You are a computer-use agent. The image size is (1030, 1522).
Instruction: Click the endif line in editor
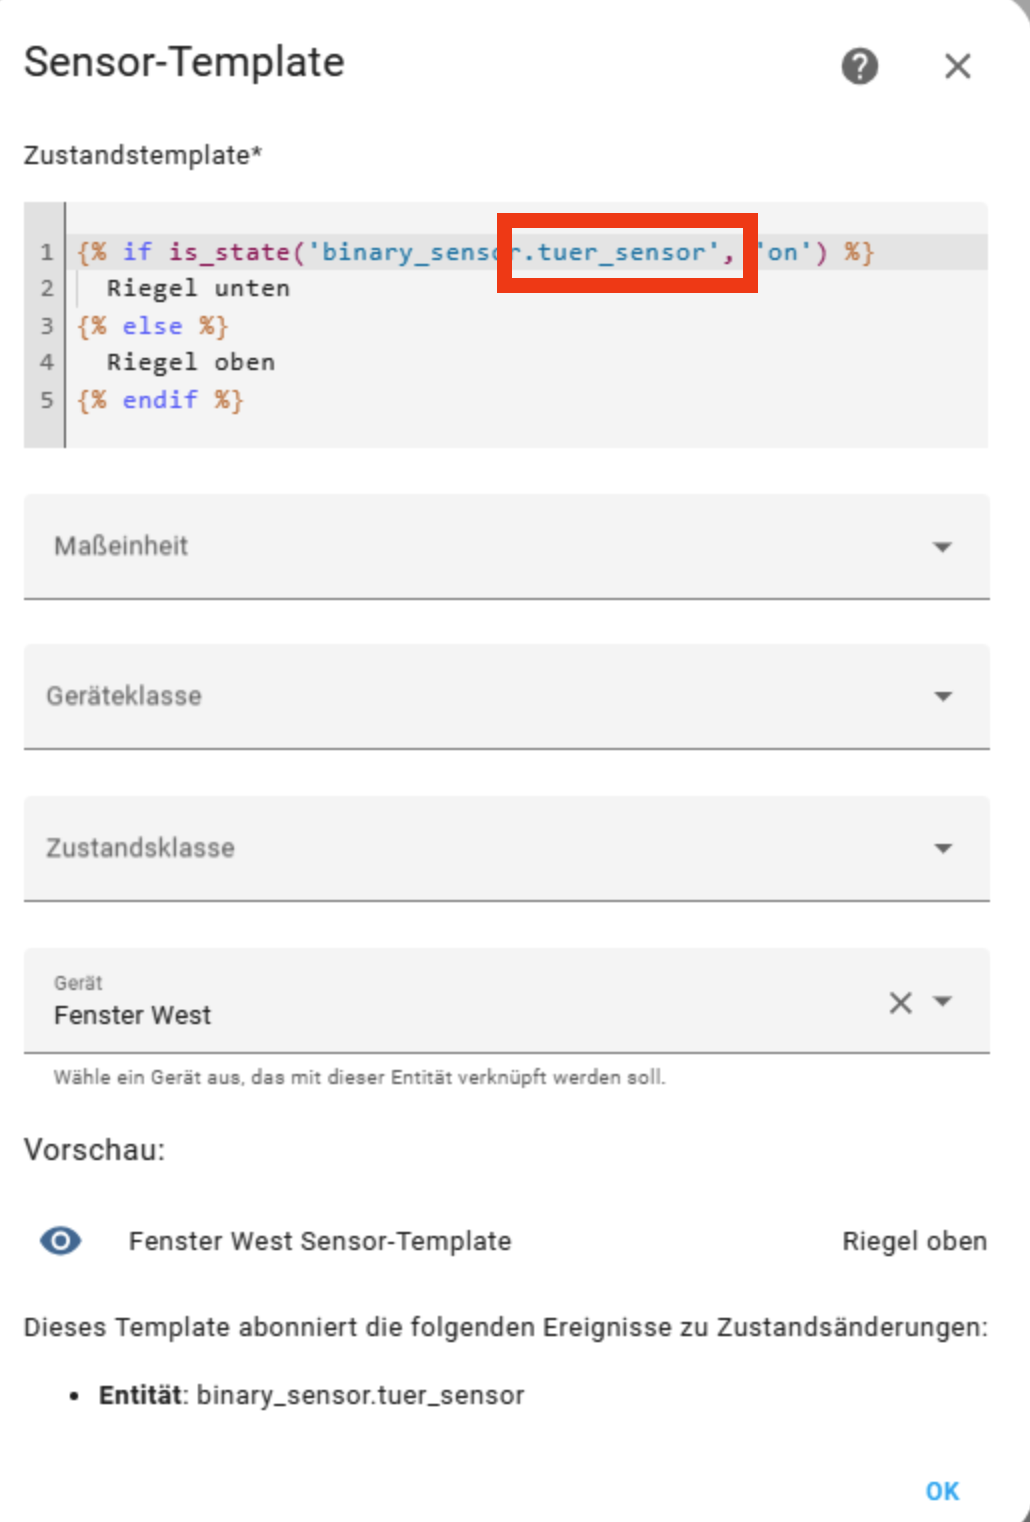tap(160, 400)
